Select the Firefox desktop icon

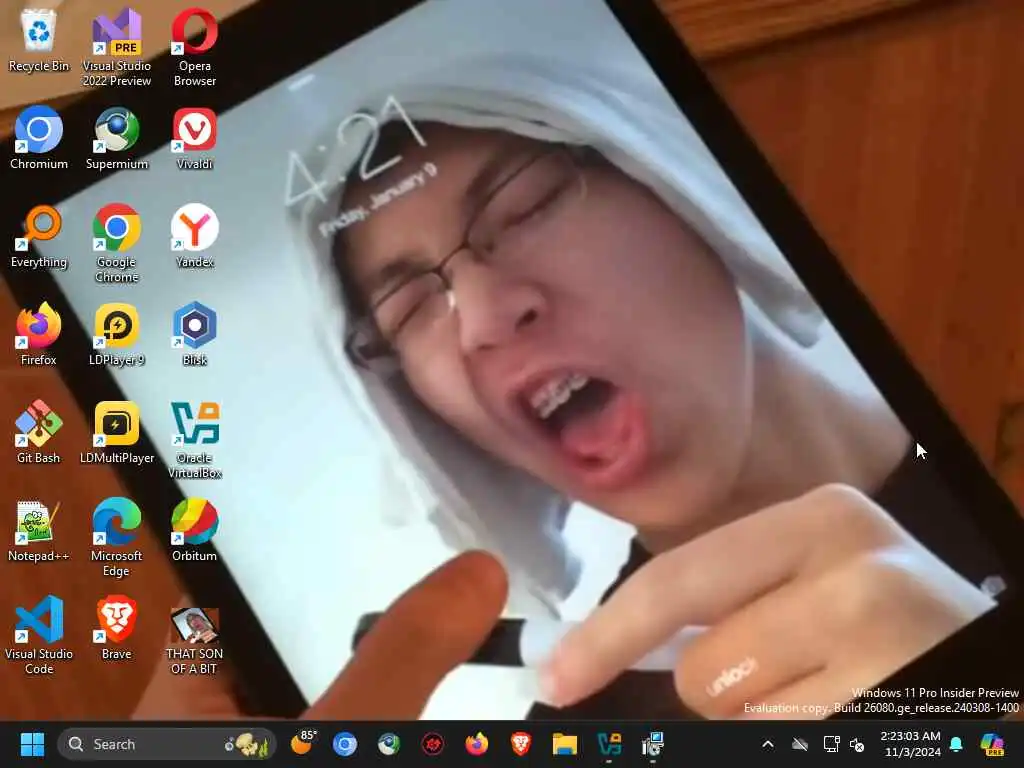point(39,334)
